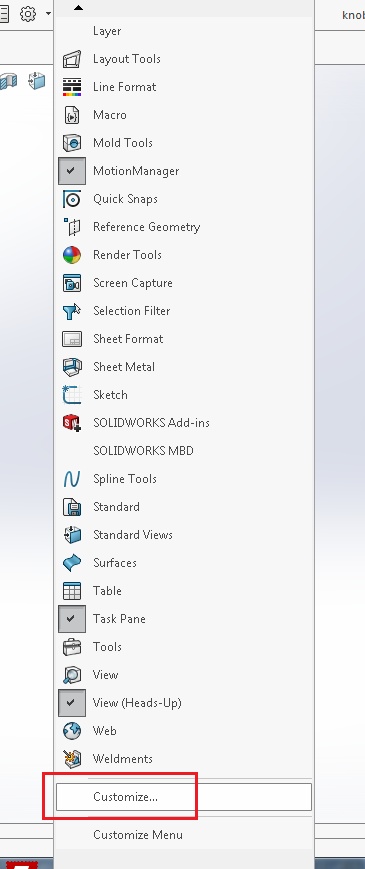Click the Sketch toolbar icon
The width and height of the screenshot is (365, 869).
tap(72, 395)
